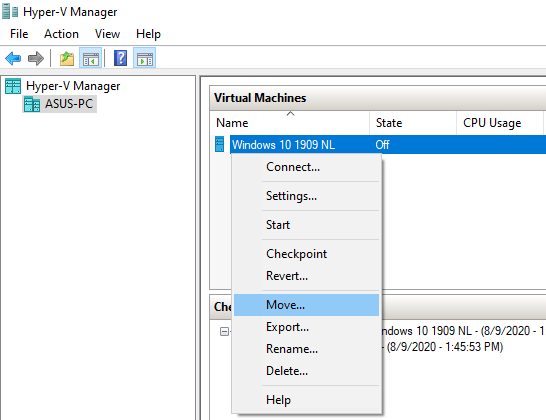
Task: Choose Revert... from the context menu
Action: [x=306, y=276]
